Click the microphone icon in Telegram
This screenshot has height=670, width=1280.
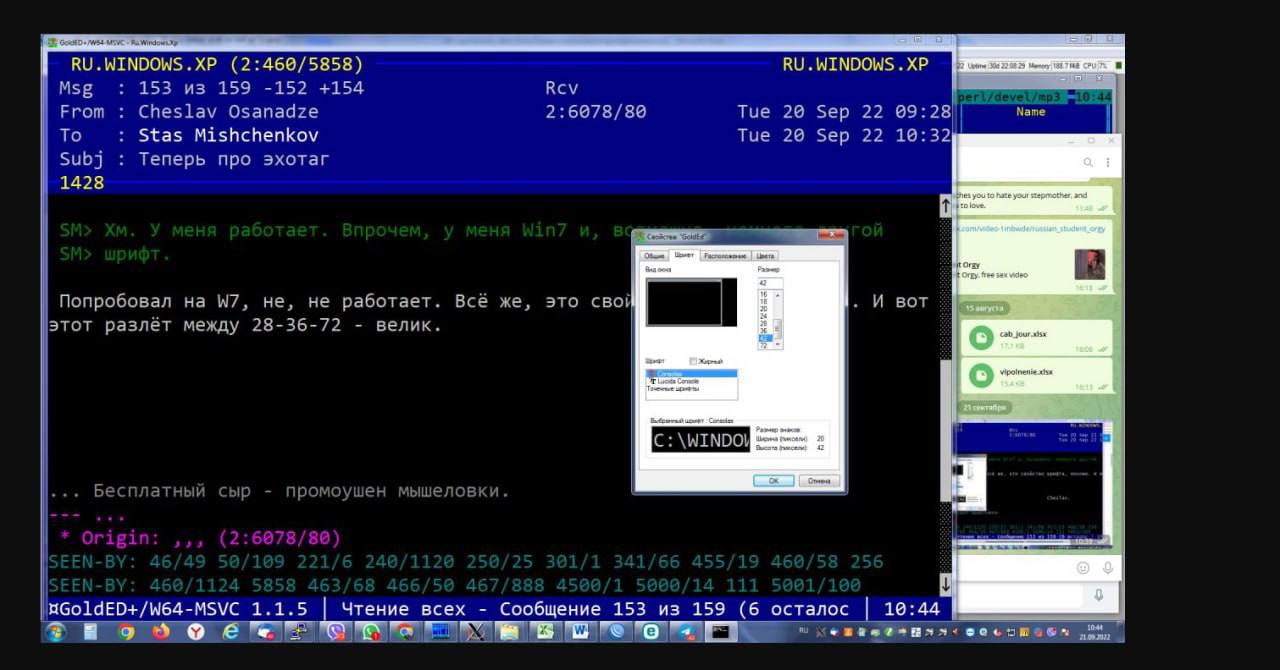(x=1108, y=568)
